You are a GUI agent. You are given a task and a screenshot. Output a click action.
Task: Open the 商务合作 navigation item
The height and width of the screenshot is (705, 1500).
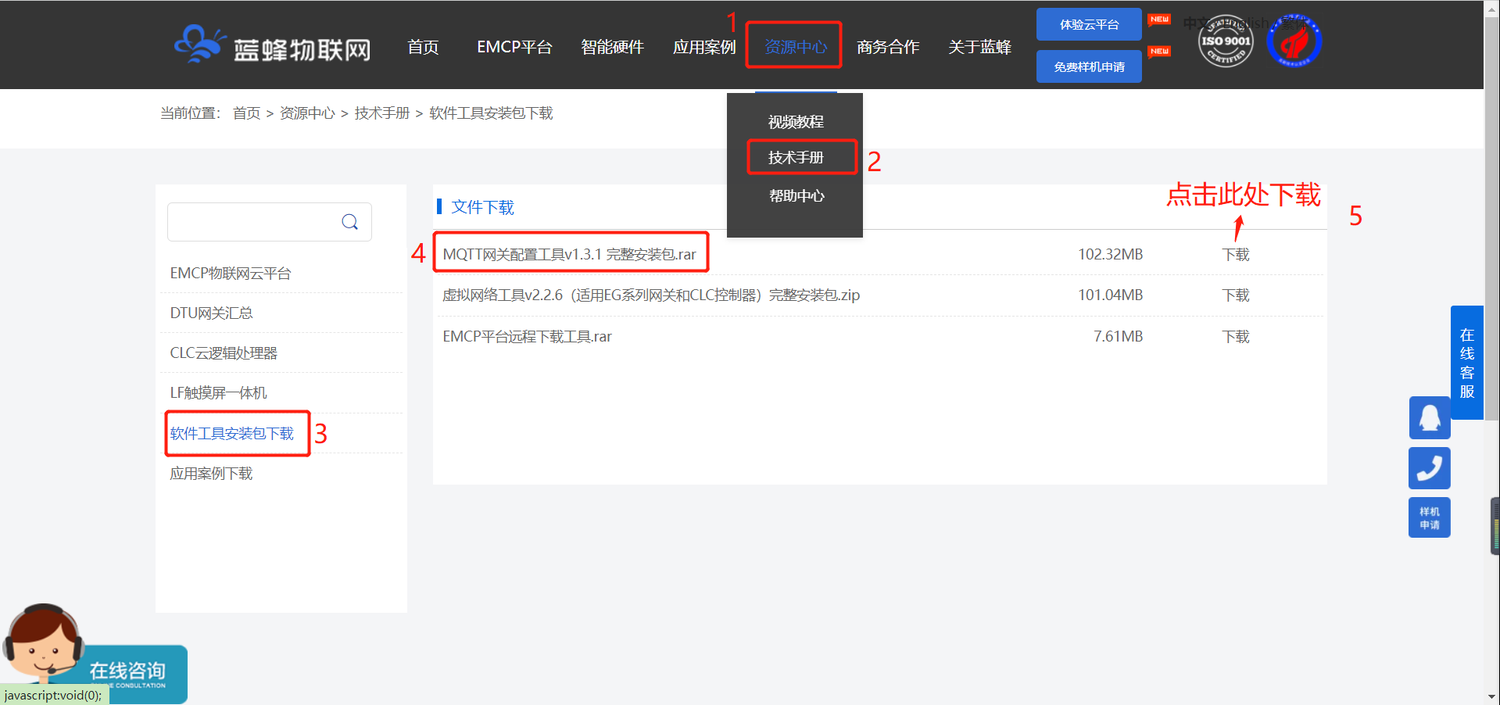tap(888, 47)
